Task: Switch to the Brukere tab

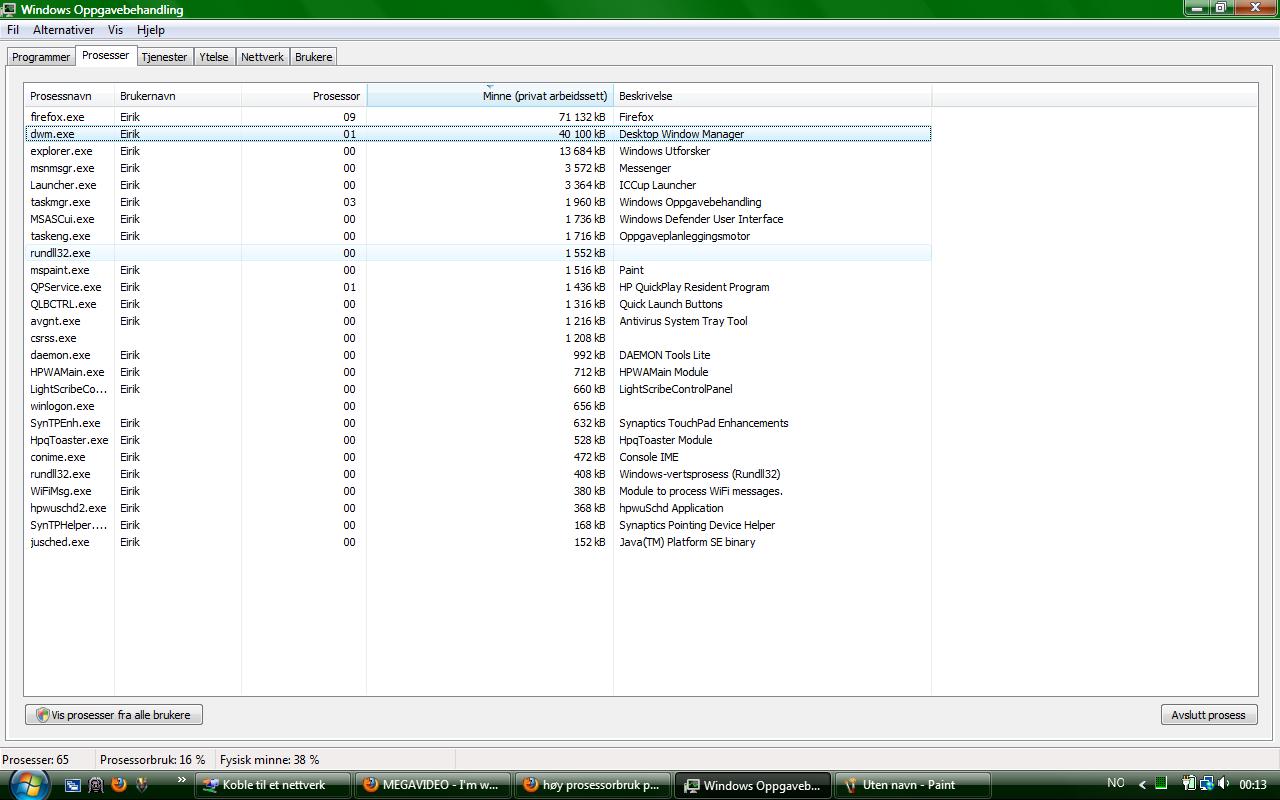Action: [x=313, y=57]
